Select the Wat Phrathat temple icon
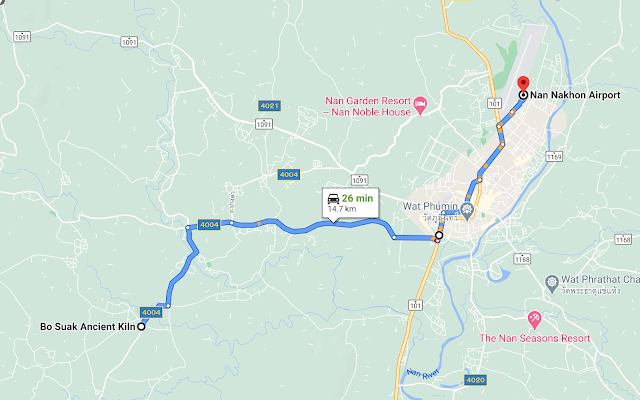The height and width of the screenshot is (400, 640). (x=552, y=283)
